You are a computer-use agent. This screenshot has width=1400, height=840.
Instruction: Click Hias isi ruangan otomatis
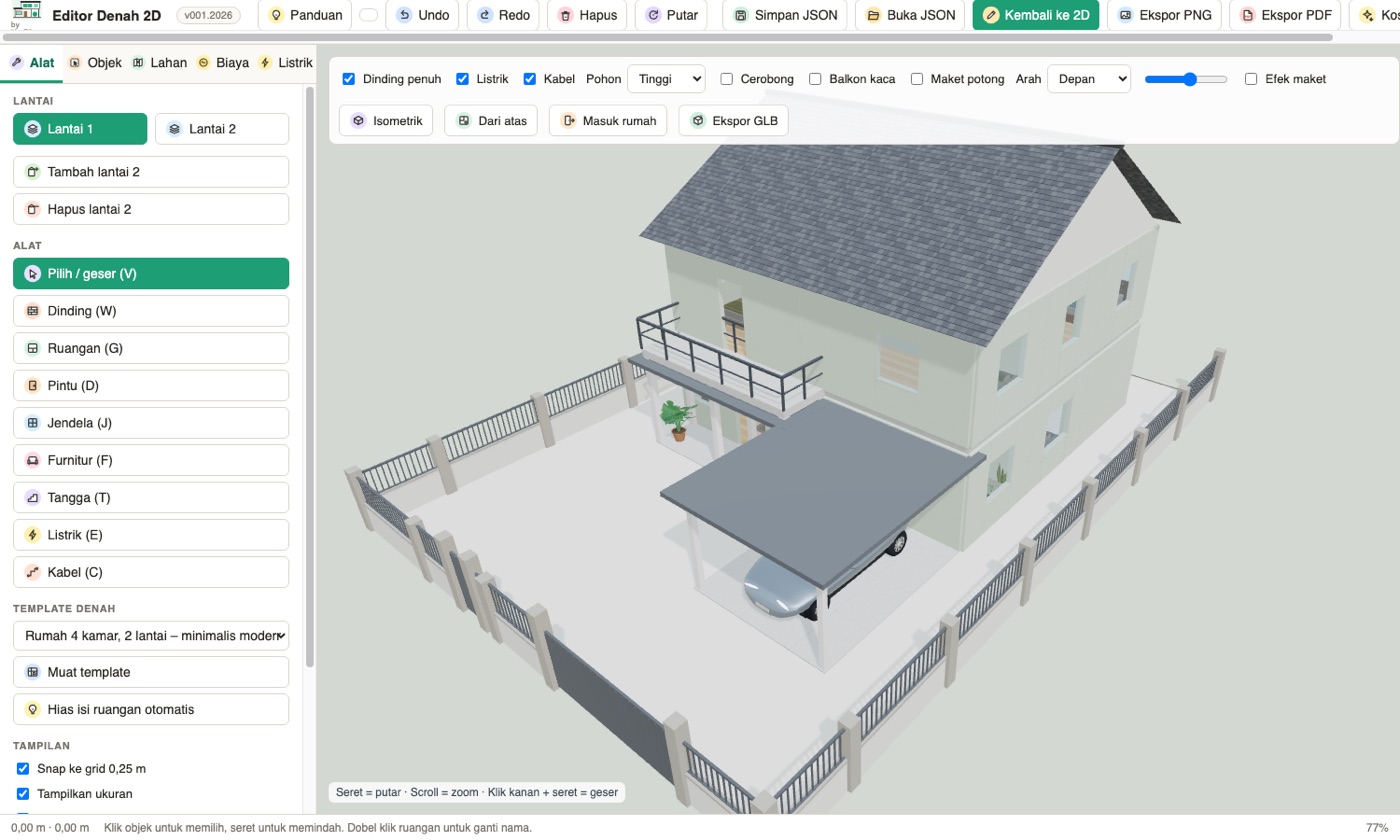click(151, 709)
